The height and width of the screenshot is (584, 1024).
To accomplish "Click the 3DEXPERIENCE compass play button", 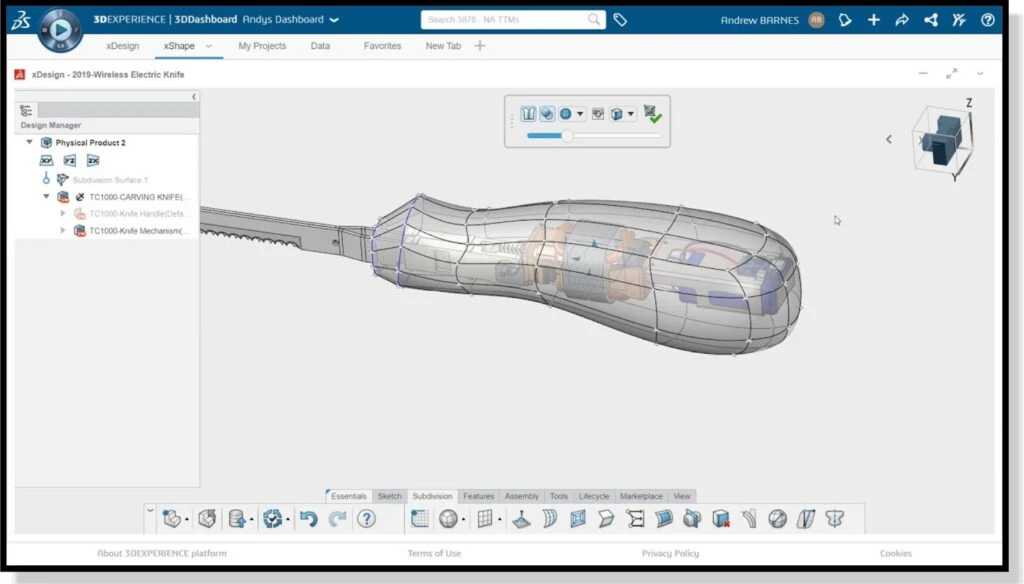I will click(59, 30).
